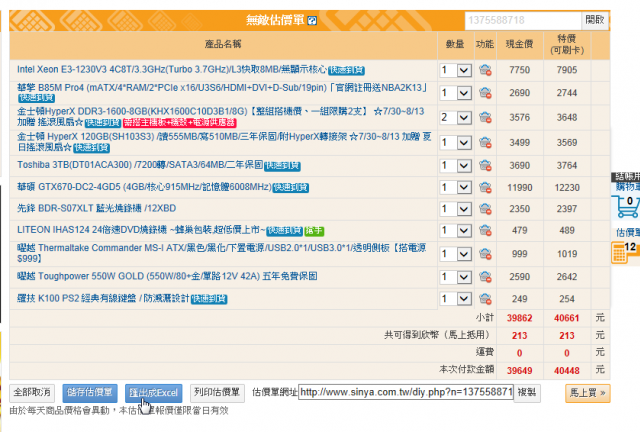Viewport: 640px width, 432px height.
Task: Open Thermaltake Commander MS-I case link
Action: 222,253
